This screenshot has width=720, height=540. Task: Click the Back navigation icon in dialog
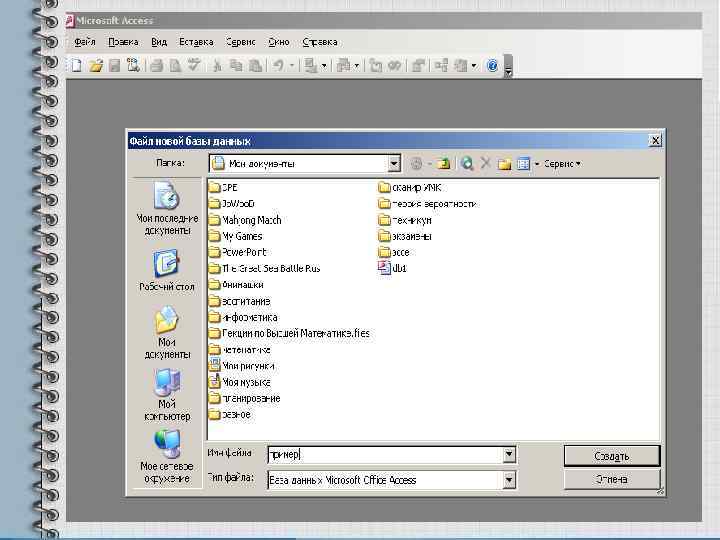pyautogui.click(x=416, y=163)
